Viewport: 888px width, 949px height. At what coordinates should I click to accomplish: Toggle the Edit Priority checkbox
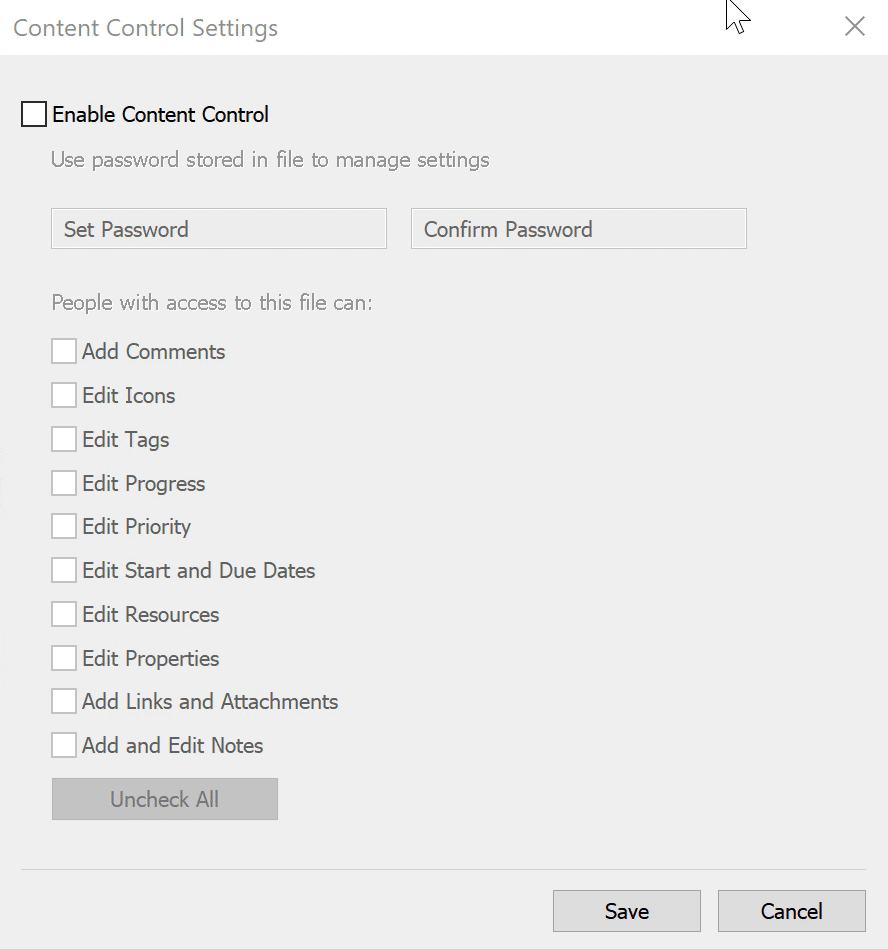click(64, 527)
